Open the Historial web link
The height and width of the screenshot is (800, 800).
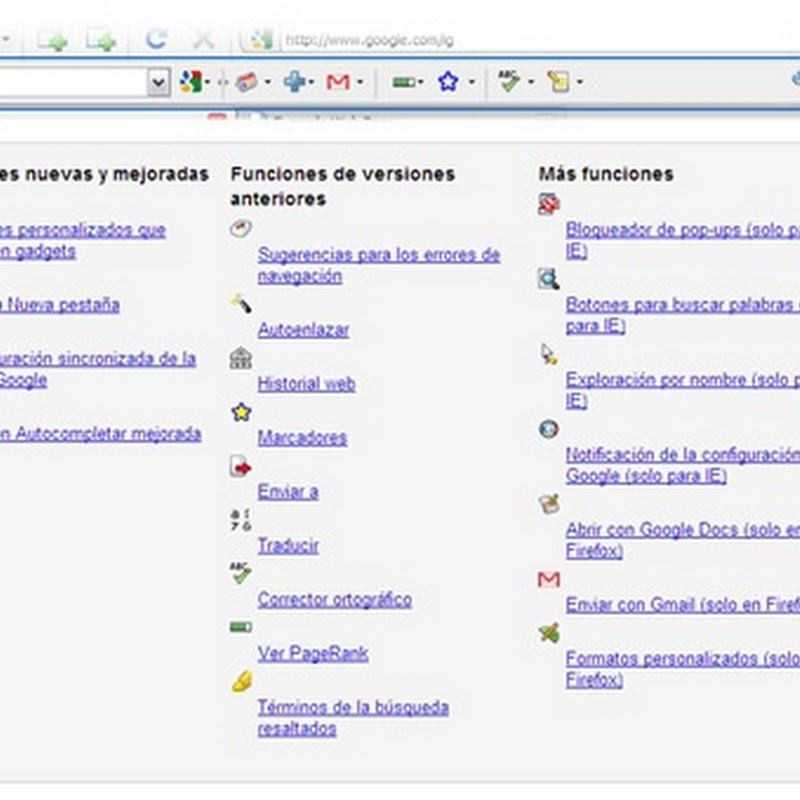[306, 383]
